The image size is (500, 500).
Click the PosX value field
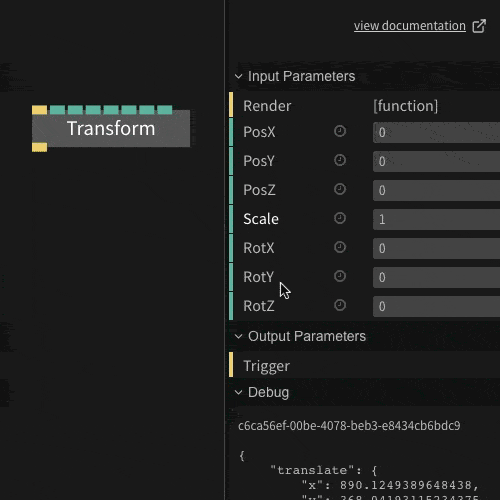[x=436, y=132]
